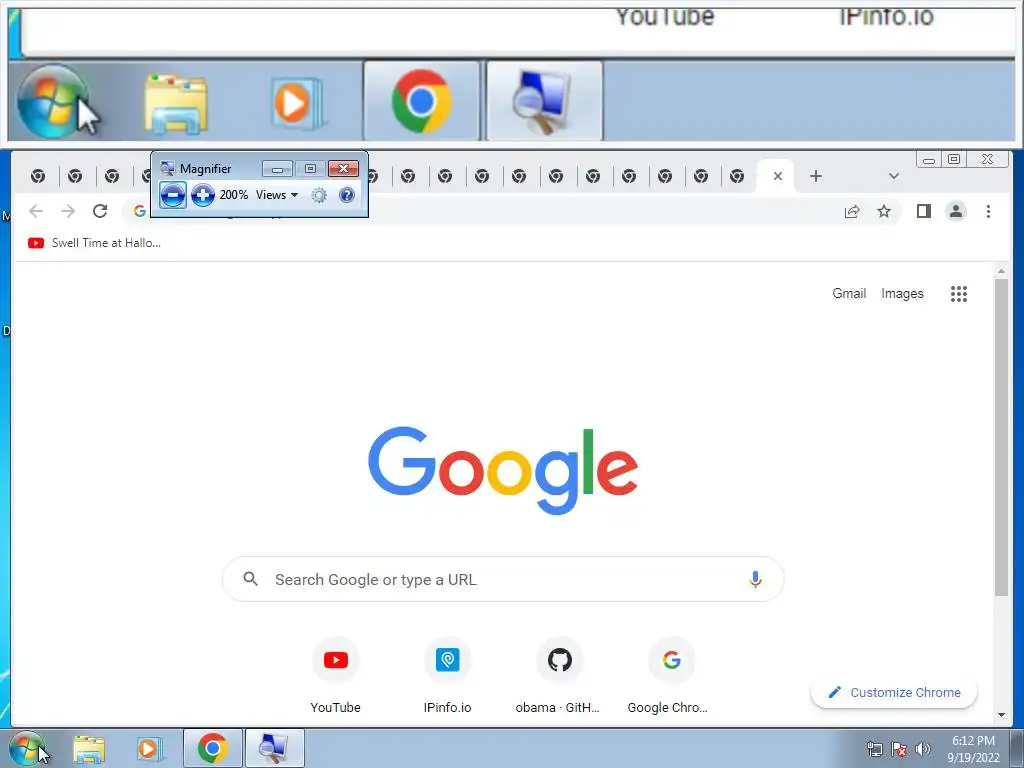Viewport: 1024px width, 768px height.
Task: Click Google site icon in address bar
Action: [x=139, y=211]
